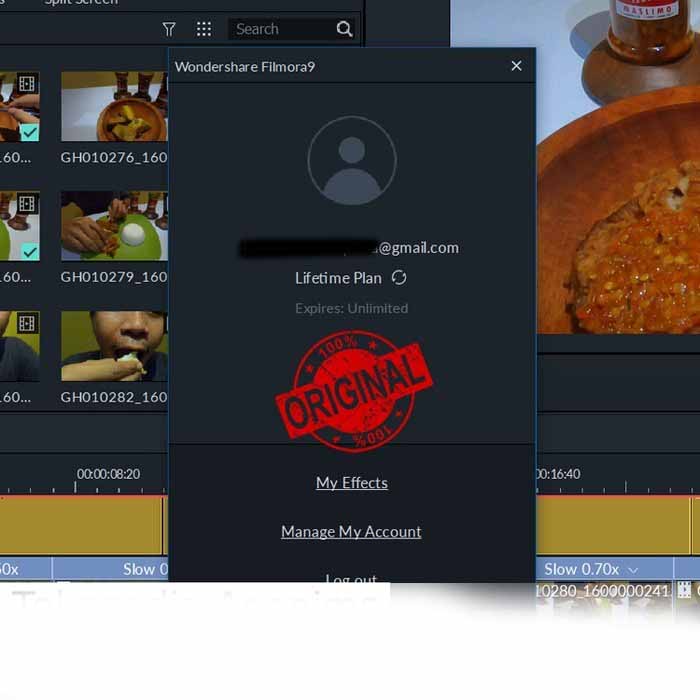Open the Manage My Account link
This screenshot has width=700, height=700.
click(351, 532)
